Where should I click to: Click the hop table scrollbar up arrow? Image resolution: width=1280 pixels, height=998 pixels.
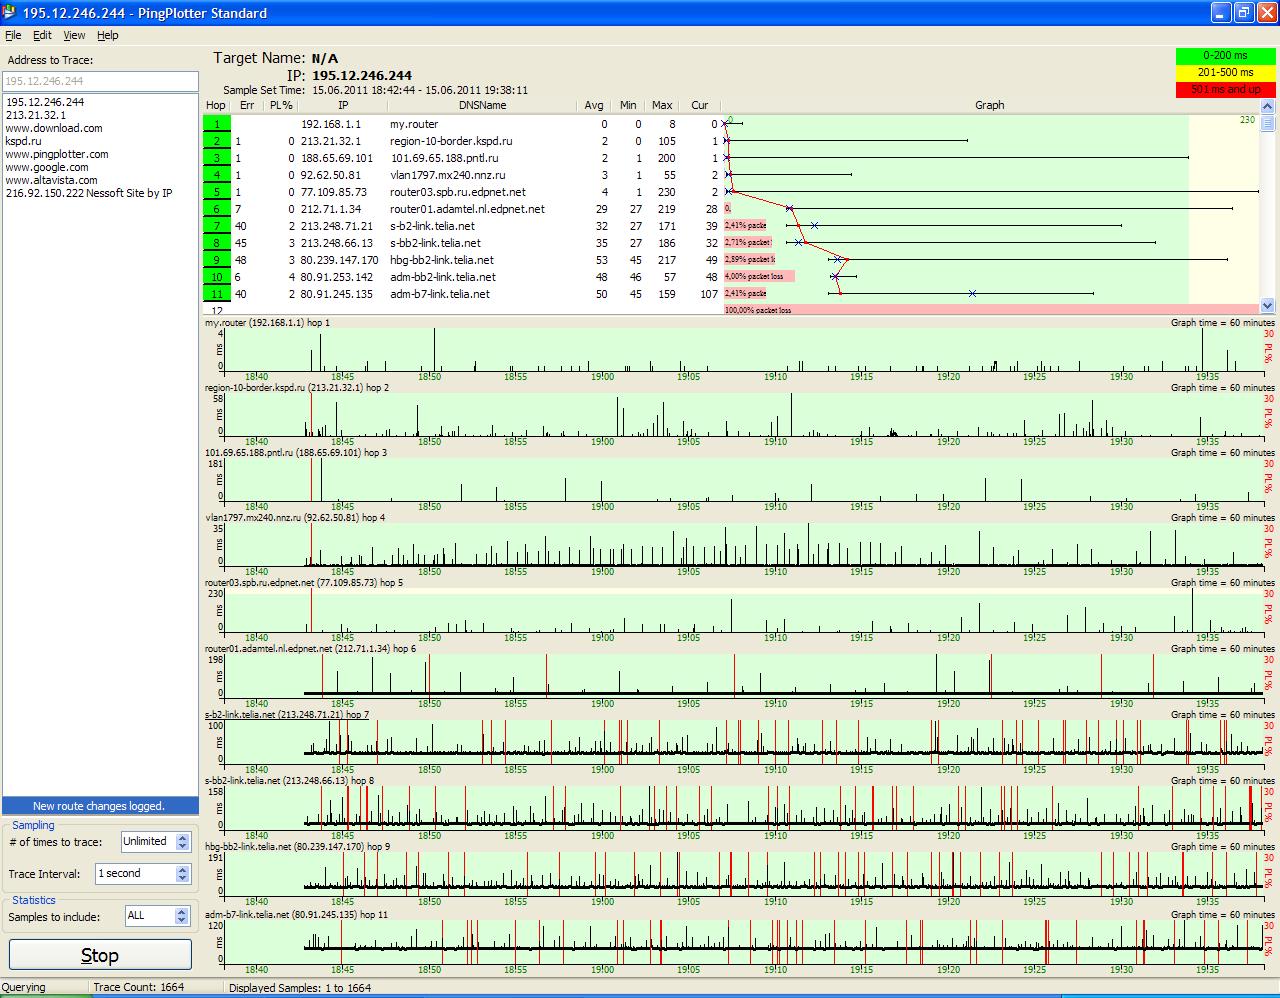tap(1268, 106)
